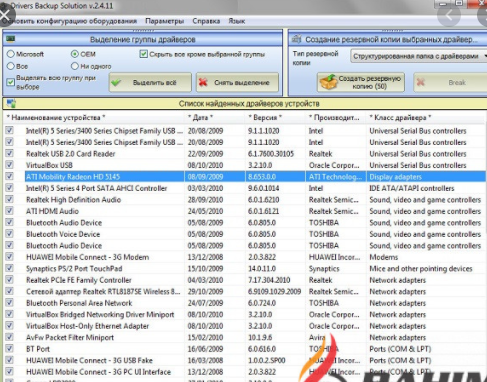Viewport: 487px width, 382px height.
Task: Select the Все radio button
Action: (11, 66)
